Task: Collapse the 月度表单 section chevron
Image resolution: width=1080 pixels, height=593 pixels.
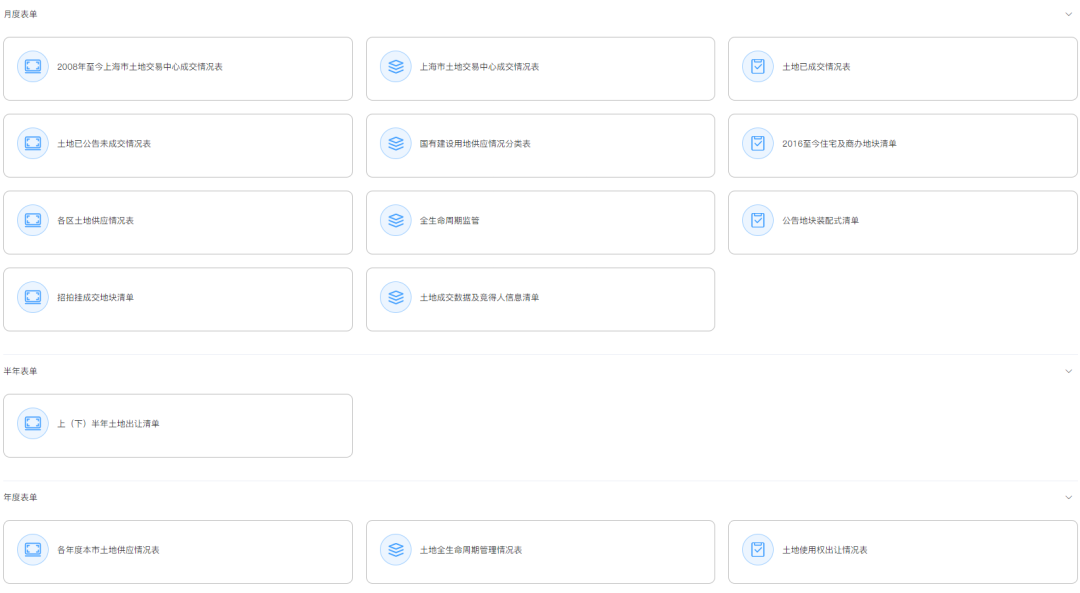Action: coord(1068,15)
